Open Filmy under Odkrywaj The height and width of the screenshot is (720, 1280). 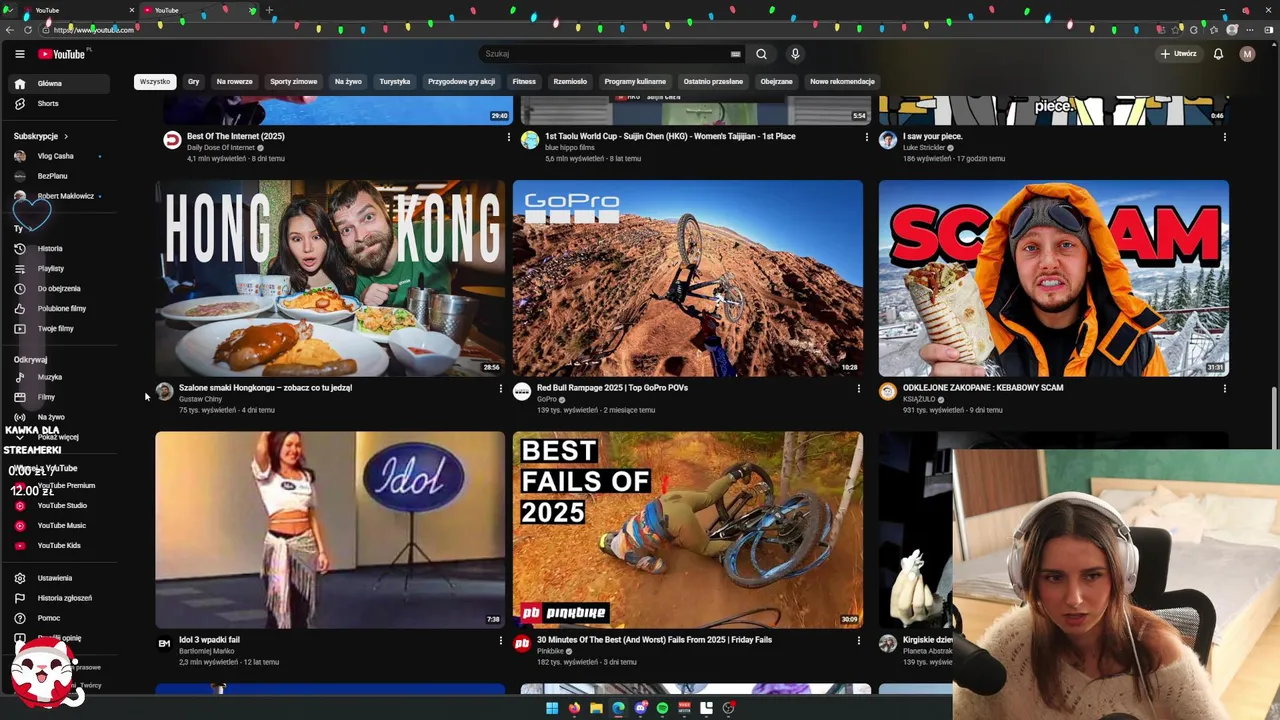pyautogui.click(x=59, y=397)
